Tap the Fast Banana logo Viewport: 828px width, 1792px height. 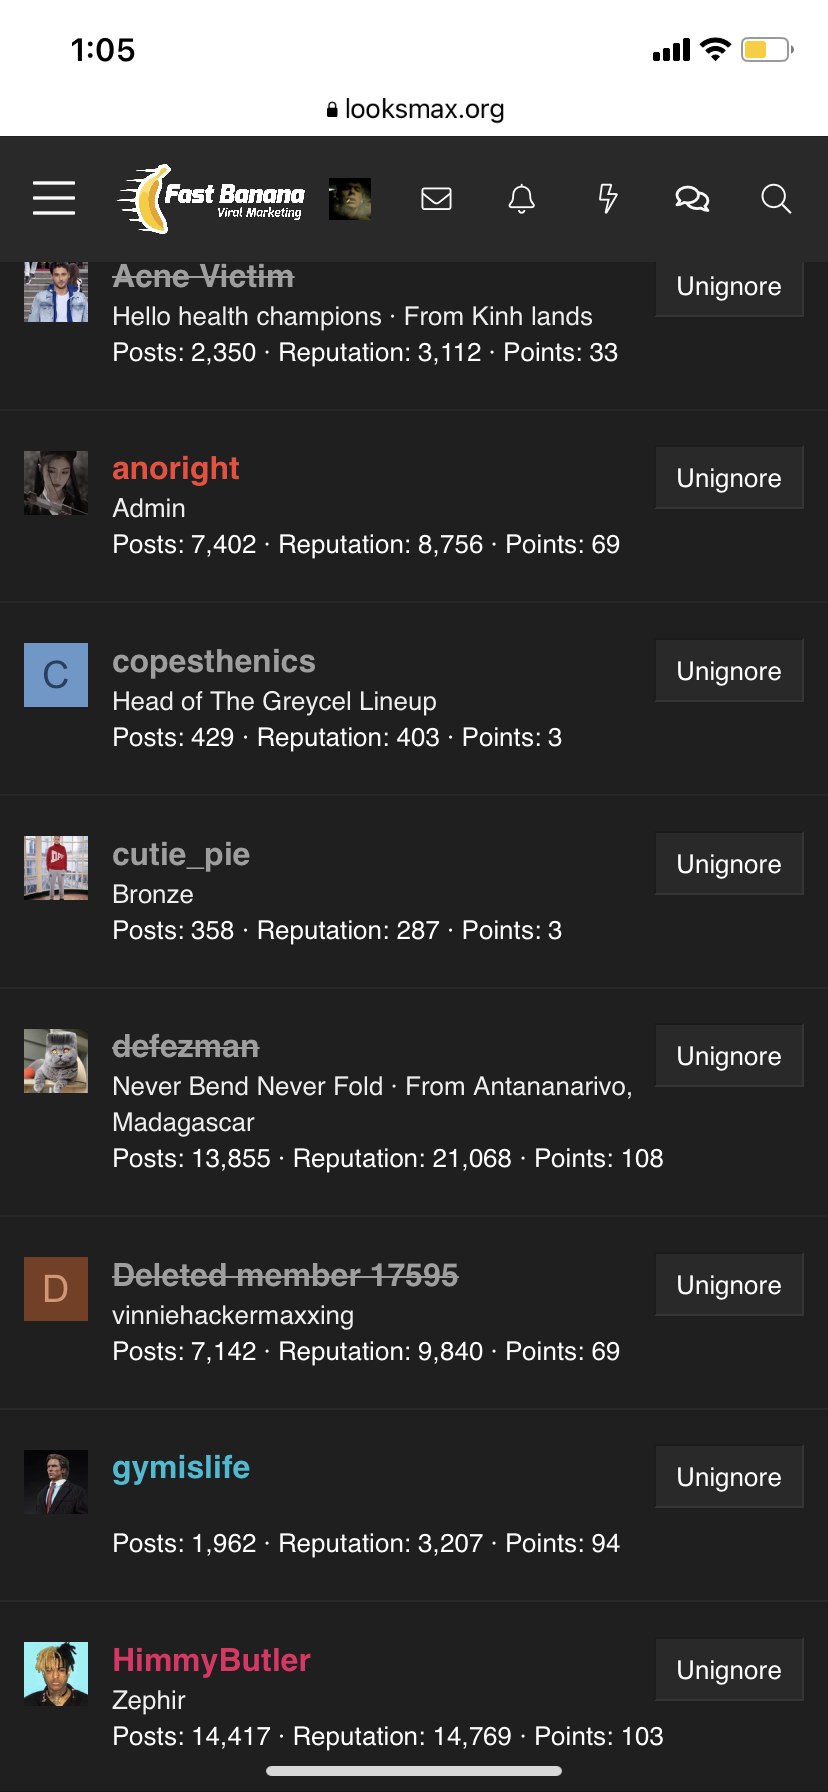click(x=211, y=199)
